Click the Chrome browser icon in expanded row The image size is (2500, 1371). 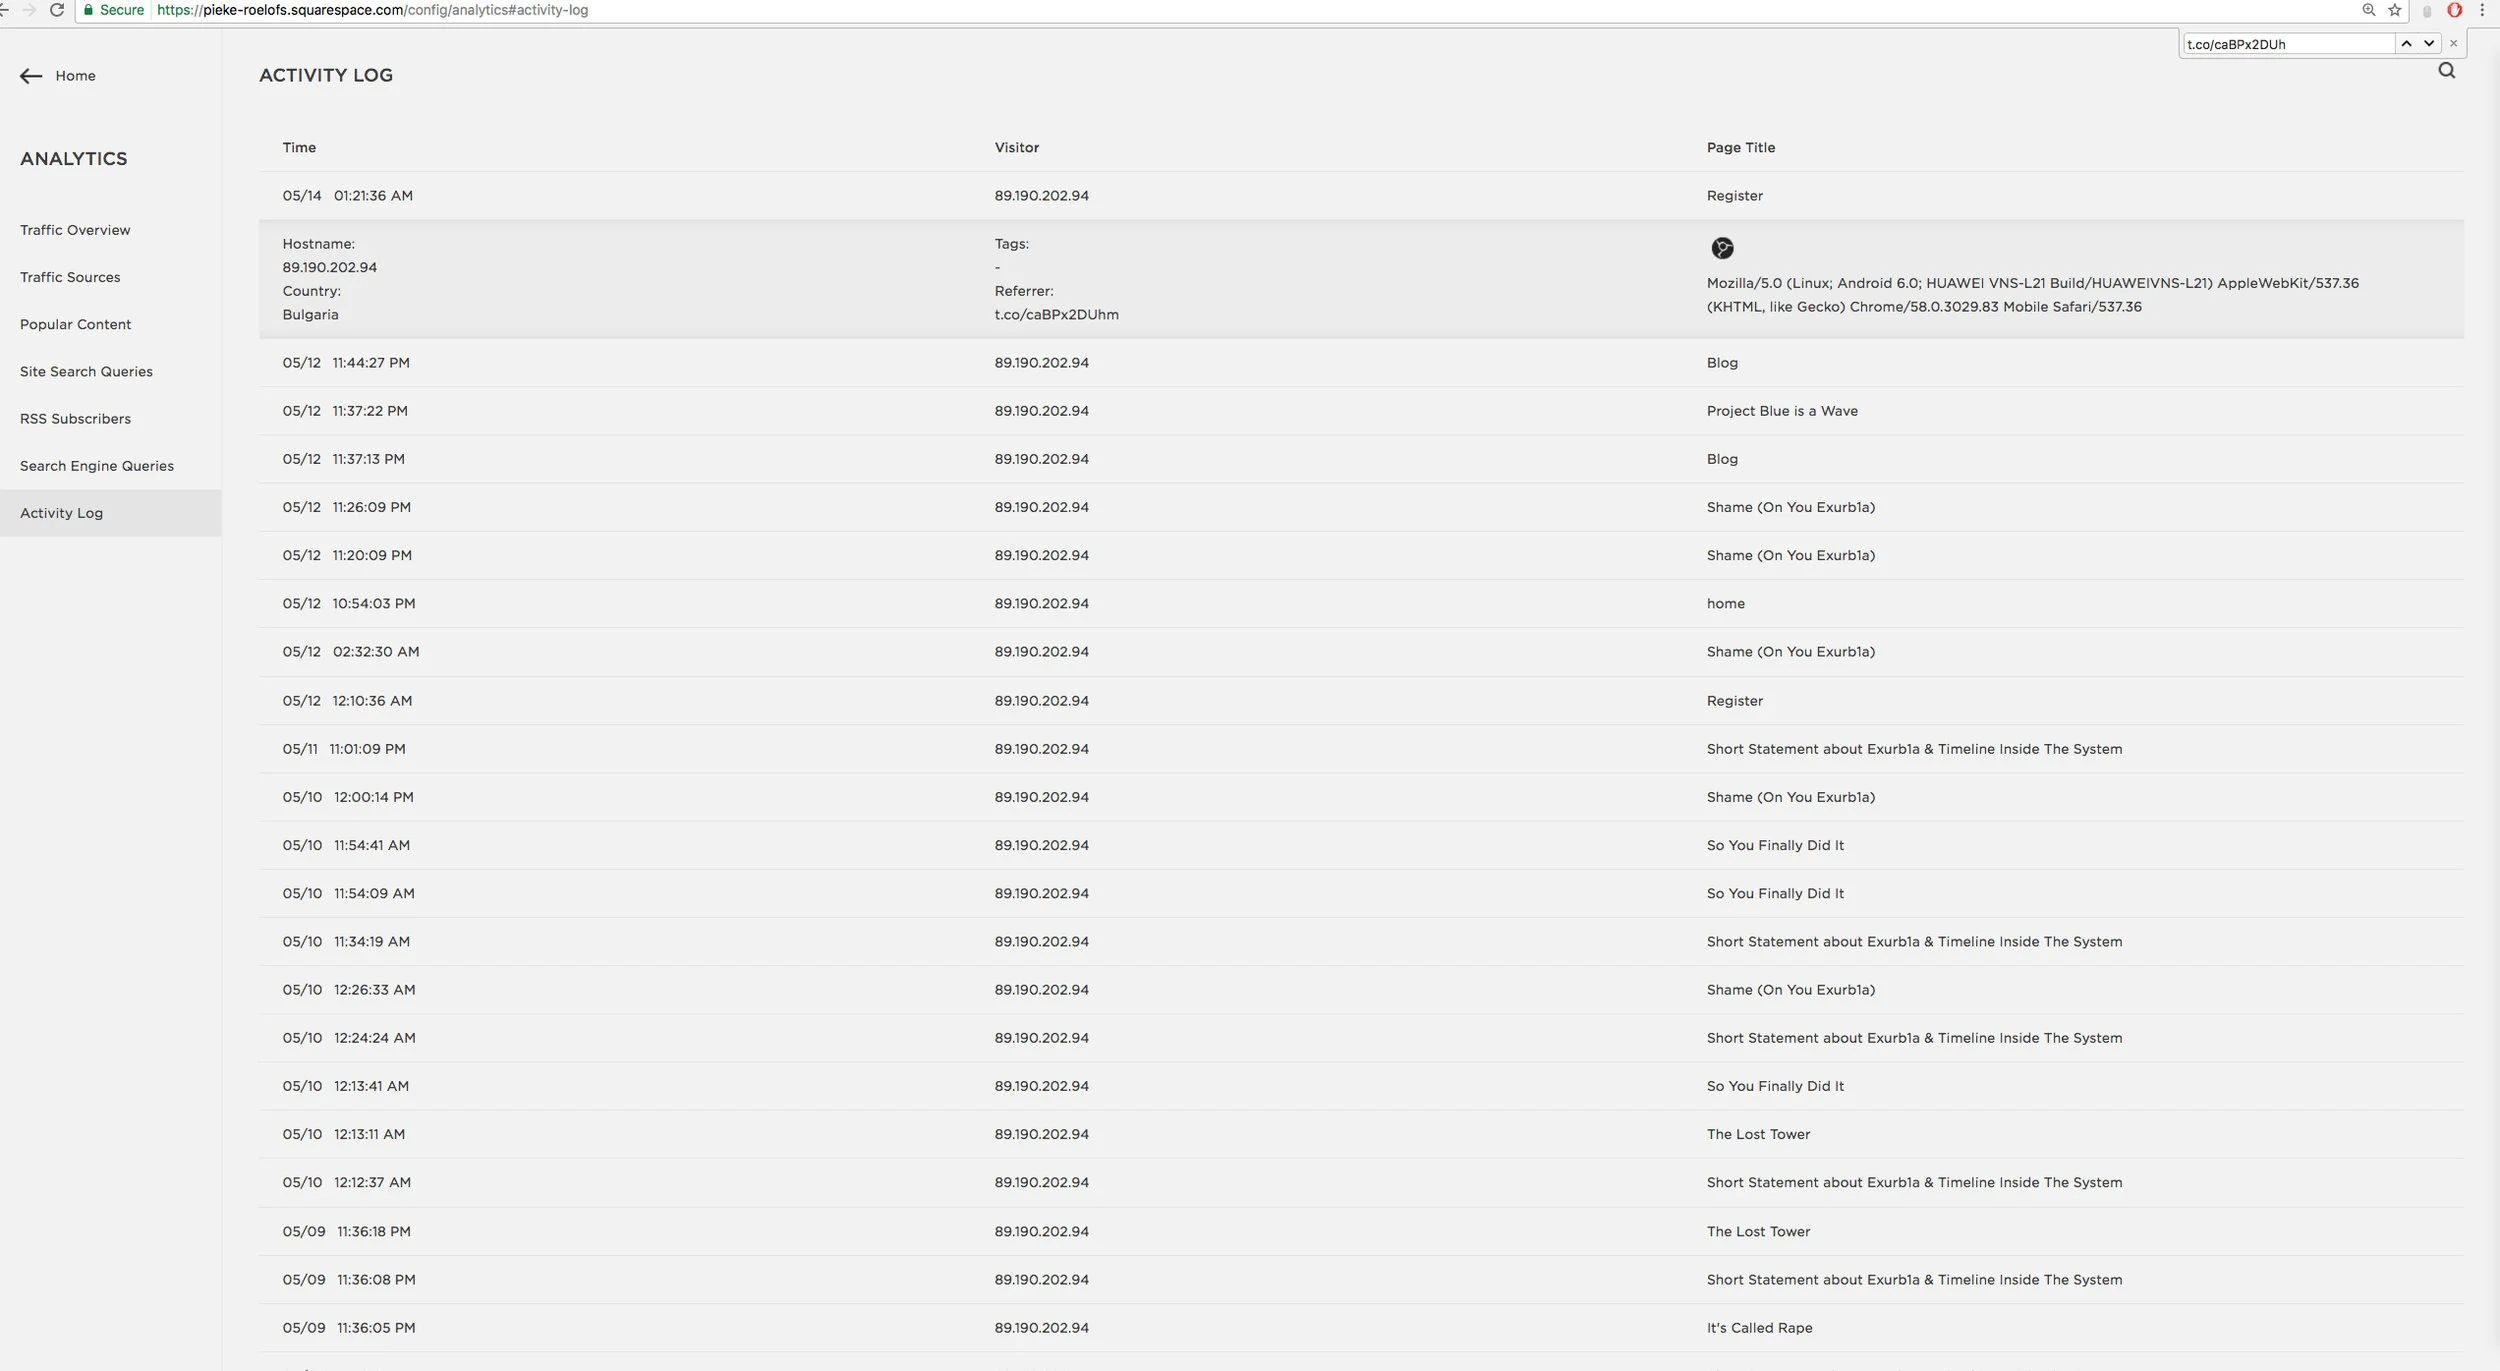tap(1722, 248)
